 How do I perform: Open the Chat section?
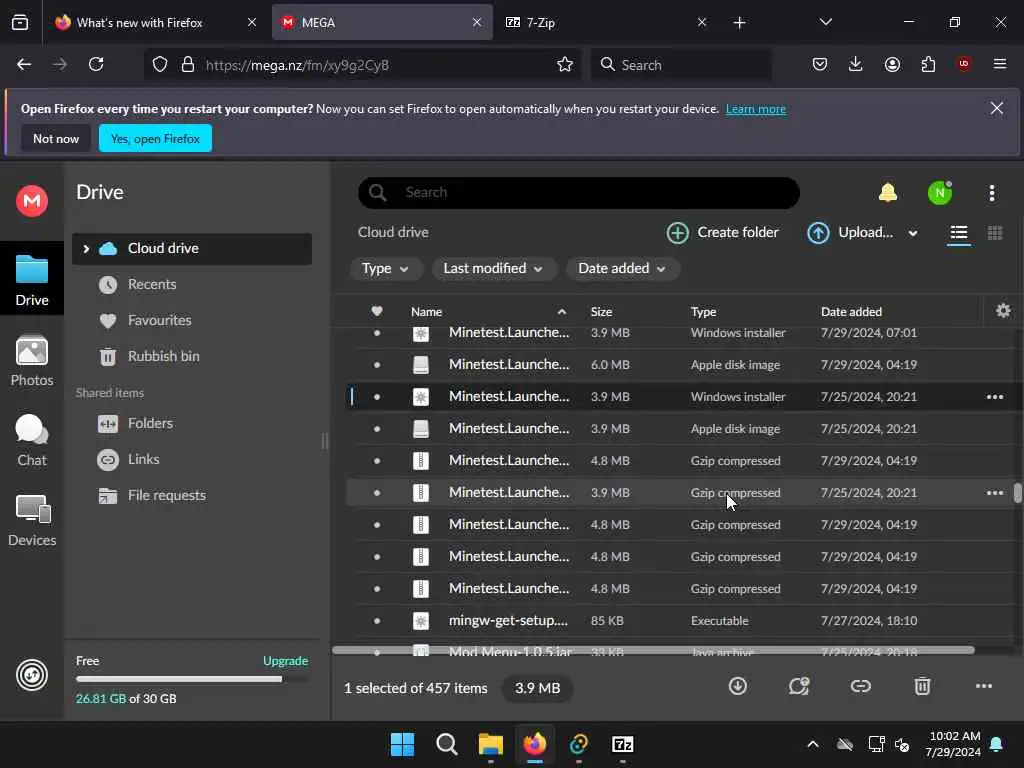click(32, 440)
